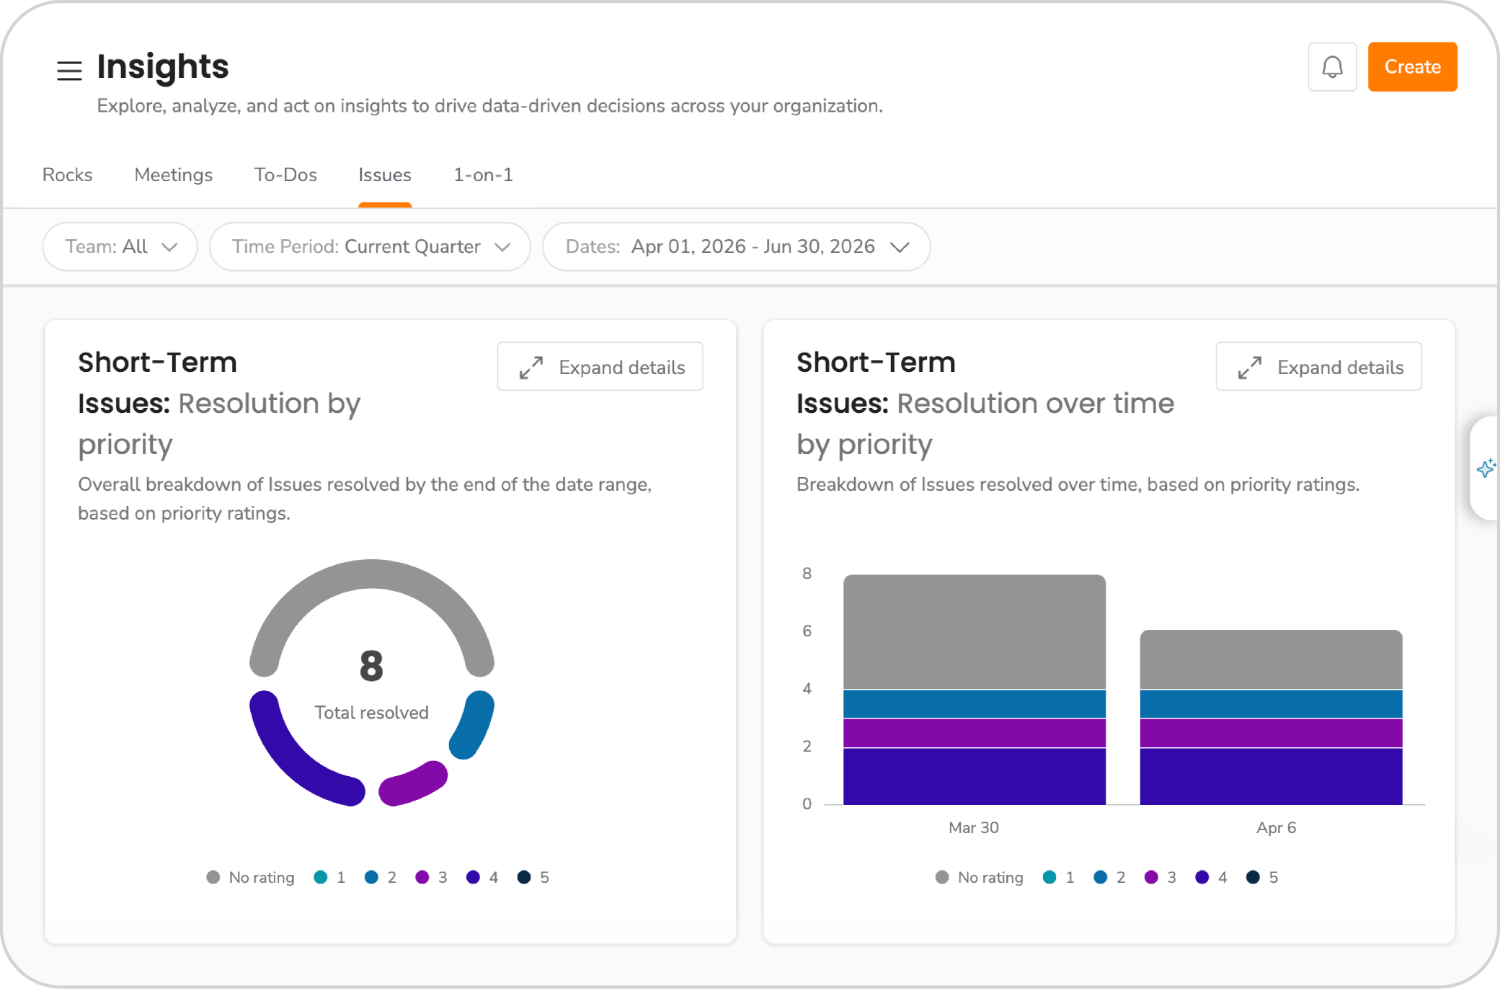Open the Time Period dropdown
The image size is (1500, 989).
point(370,247)
